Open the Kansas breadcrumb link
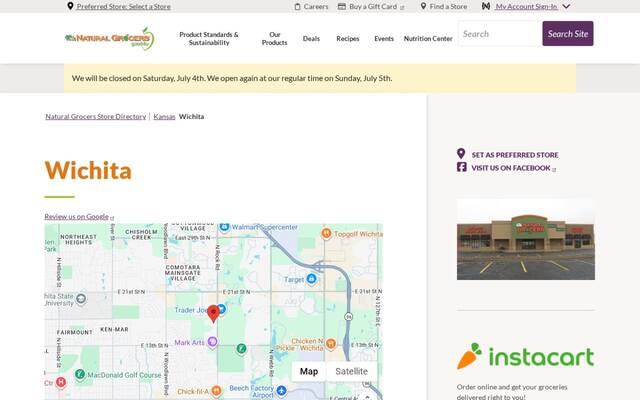 pos(164,116)
